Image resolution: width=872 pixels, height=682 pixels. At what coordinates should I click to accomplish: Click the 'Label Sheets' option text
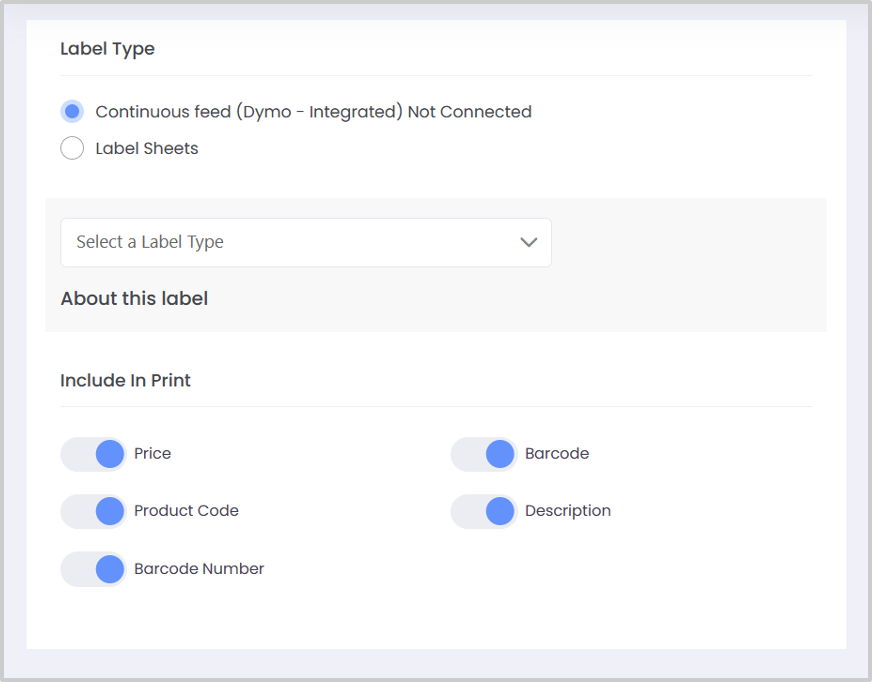tap(147, 149)
